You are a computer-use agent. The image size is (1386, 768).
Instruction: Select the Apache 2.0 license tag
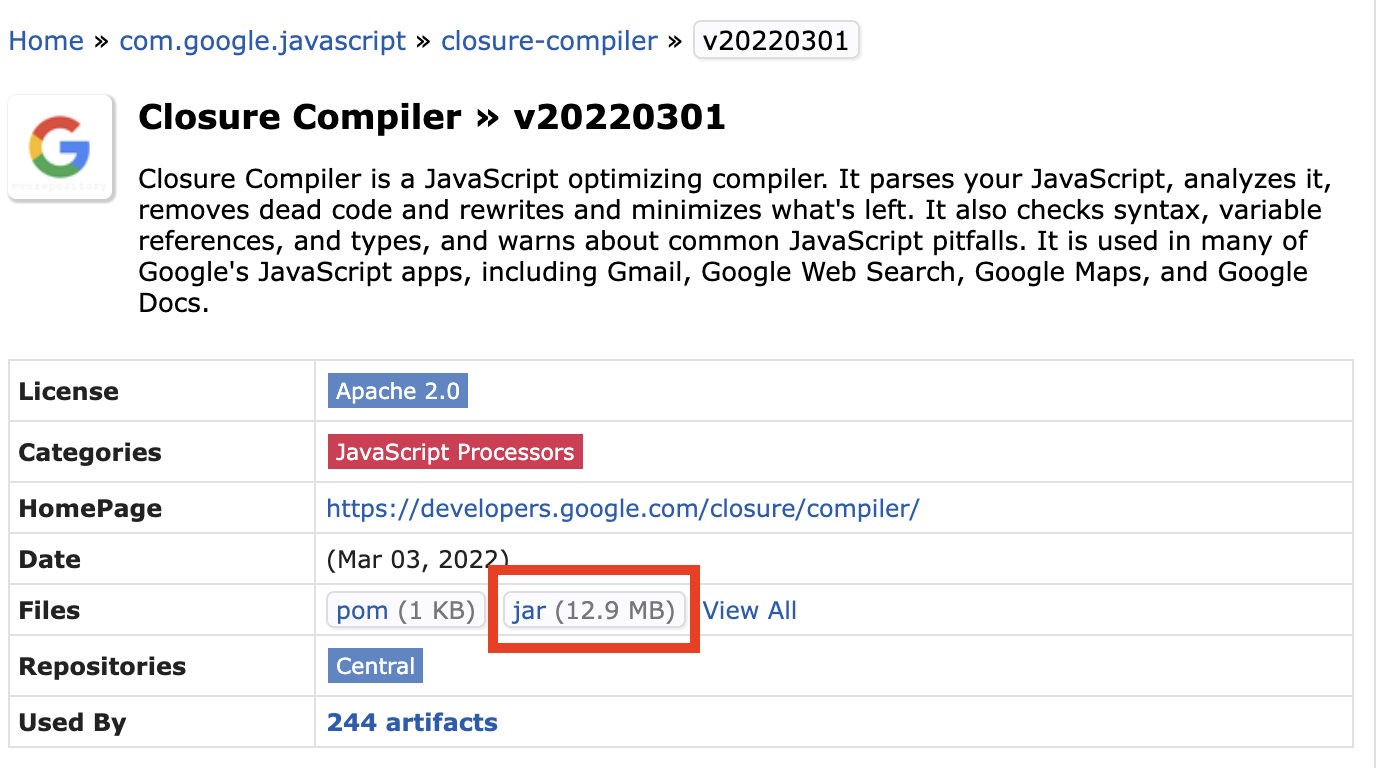tap(398, 391)
